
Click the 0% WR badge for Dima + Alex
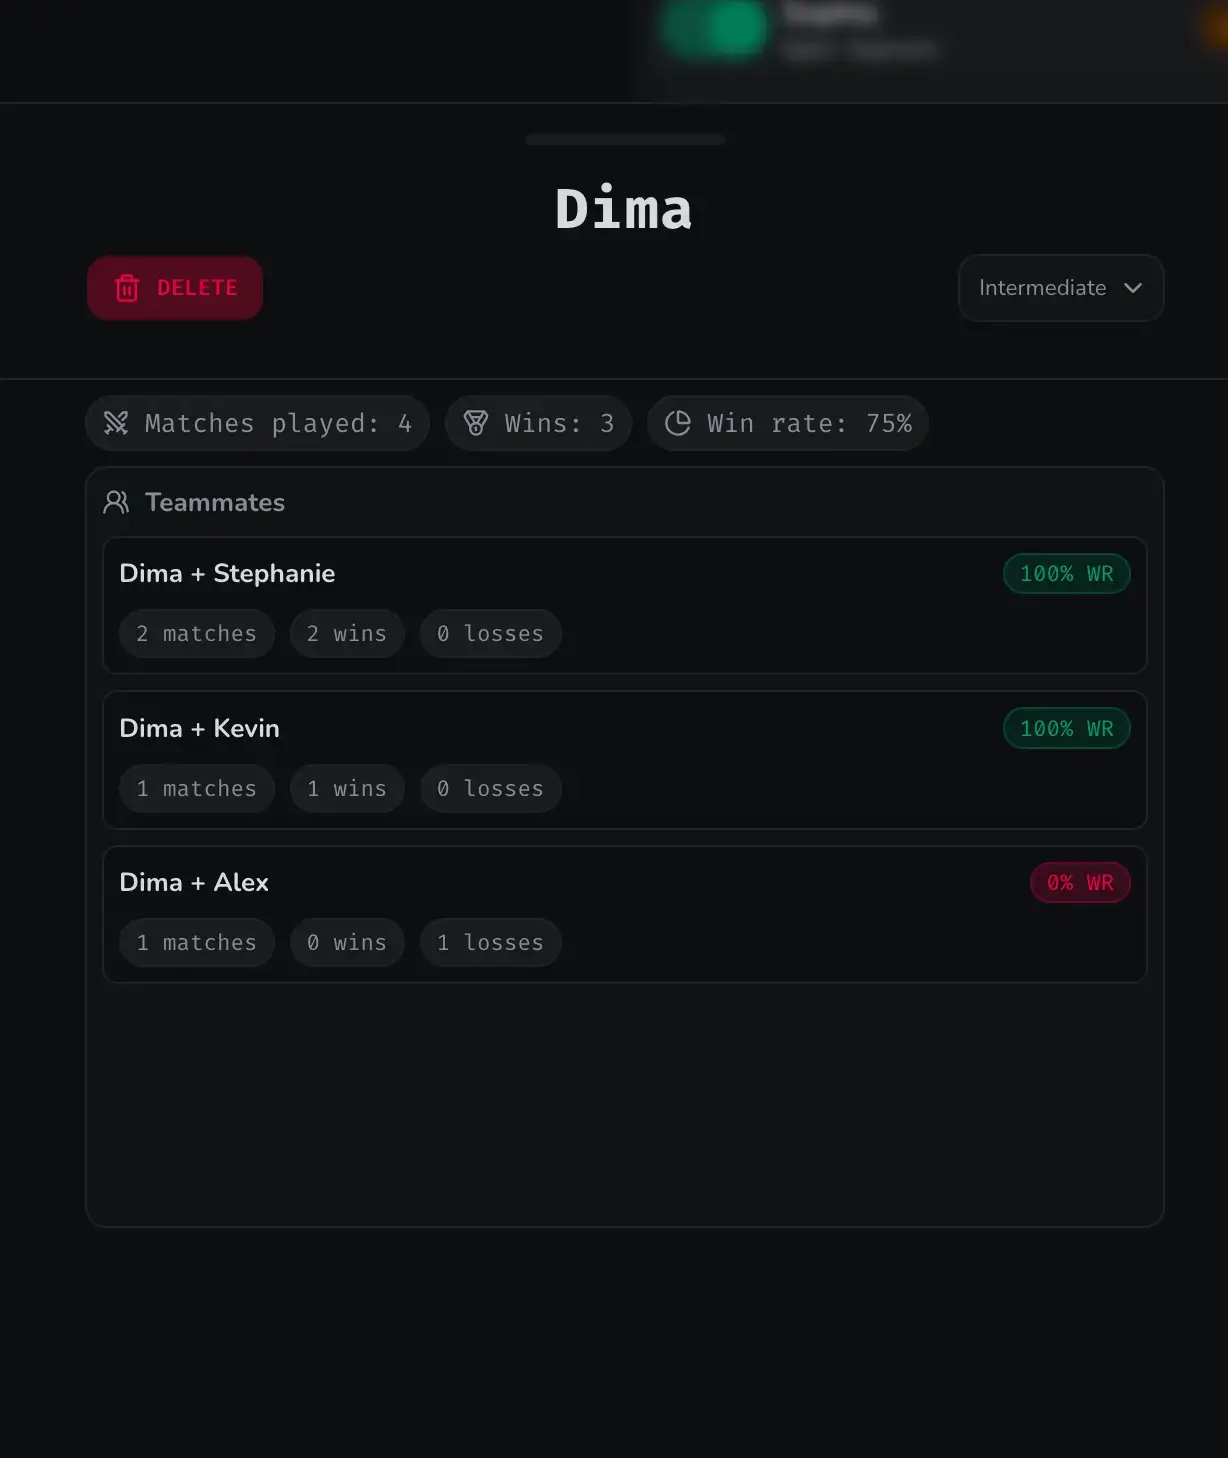1080,882
